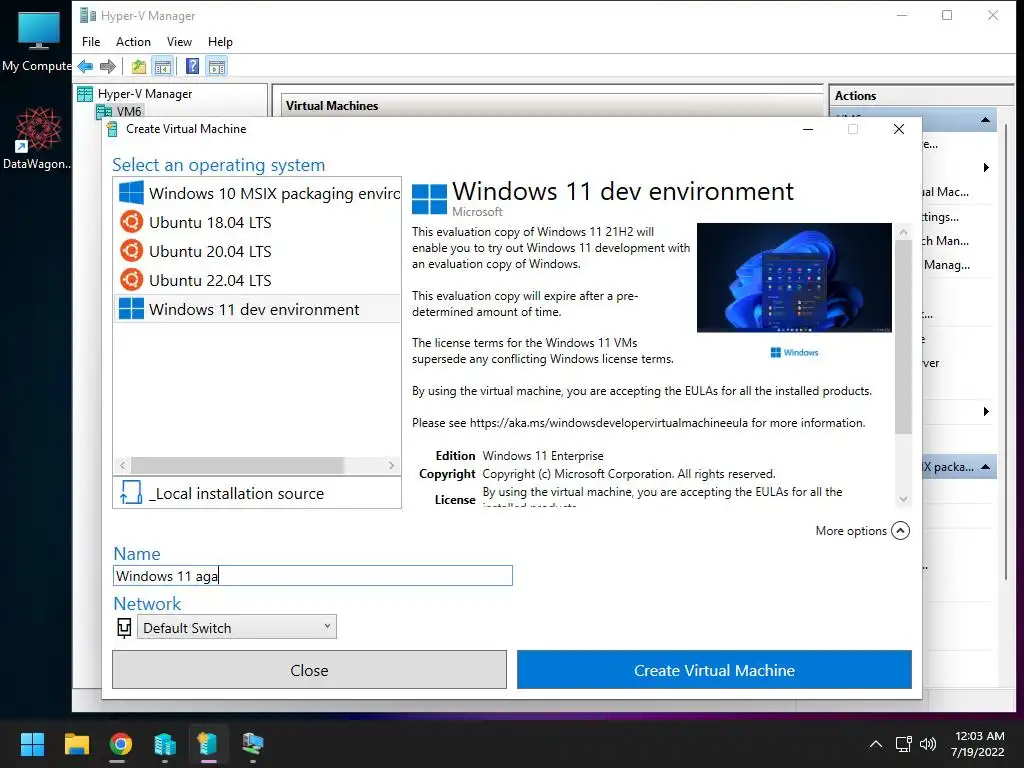Show hidden system tray icons
Image resolution: width=1024 pixels, height=768 pixels.
[876, 744]
